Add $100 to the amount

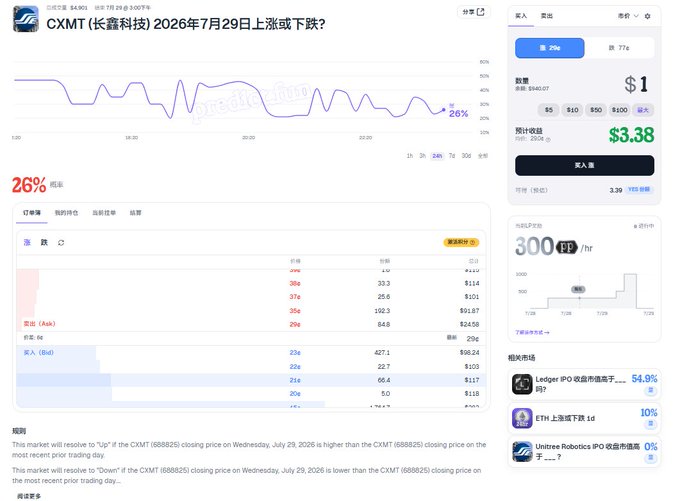619,110
